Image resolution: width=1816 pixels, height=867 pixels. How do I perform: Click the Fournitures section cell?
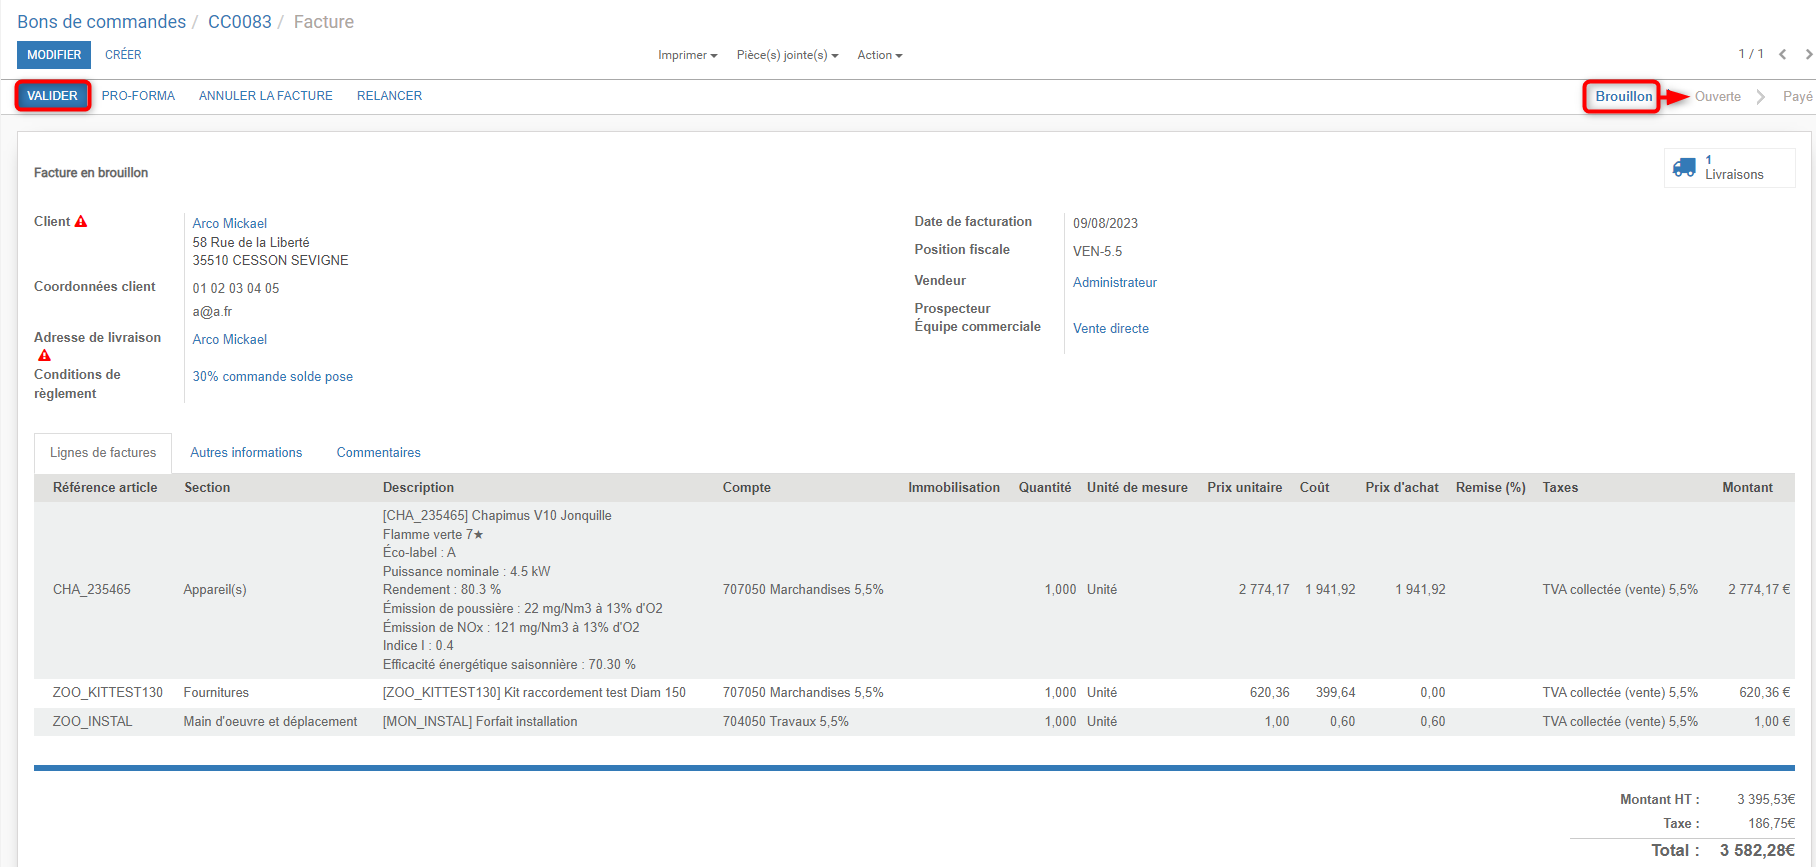[216, 693]
